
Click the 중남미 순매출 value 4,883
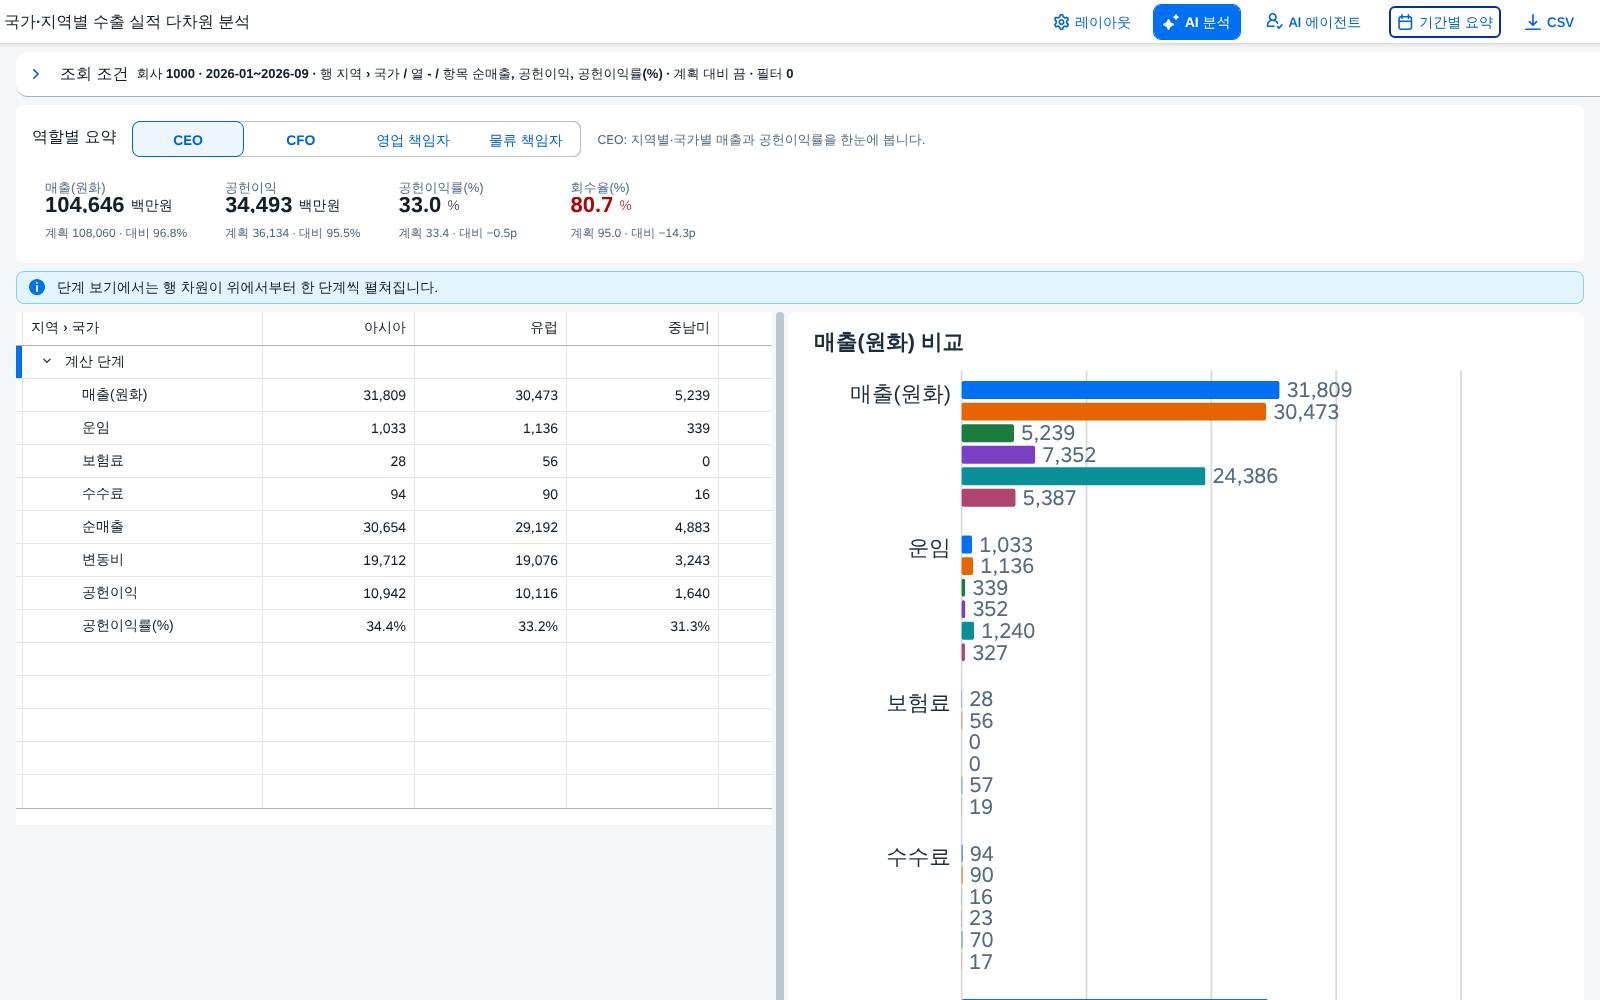pos(692,527)
